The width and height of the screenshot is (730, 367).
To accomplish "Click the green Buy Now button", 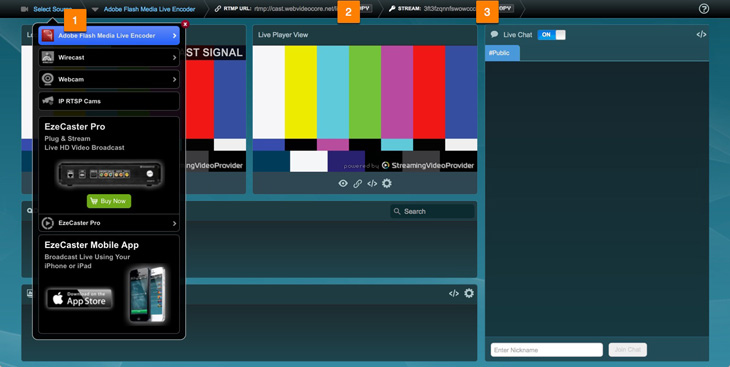I will [109, 201].
